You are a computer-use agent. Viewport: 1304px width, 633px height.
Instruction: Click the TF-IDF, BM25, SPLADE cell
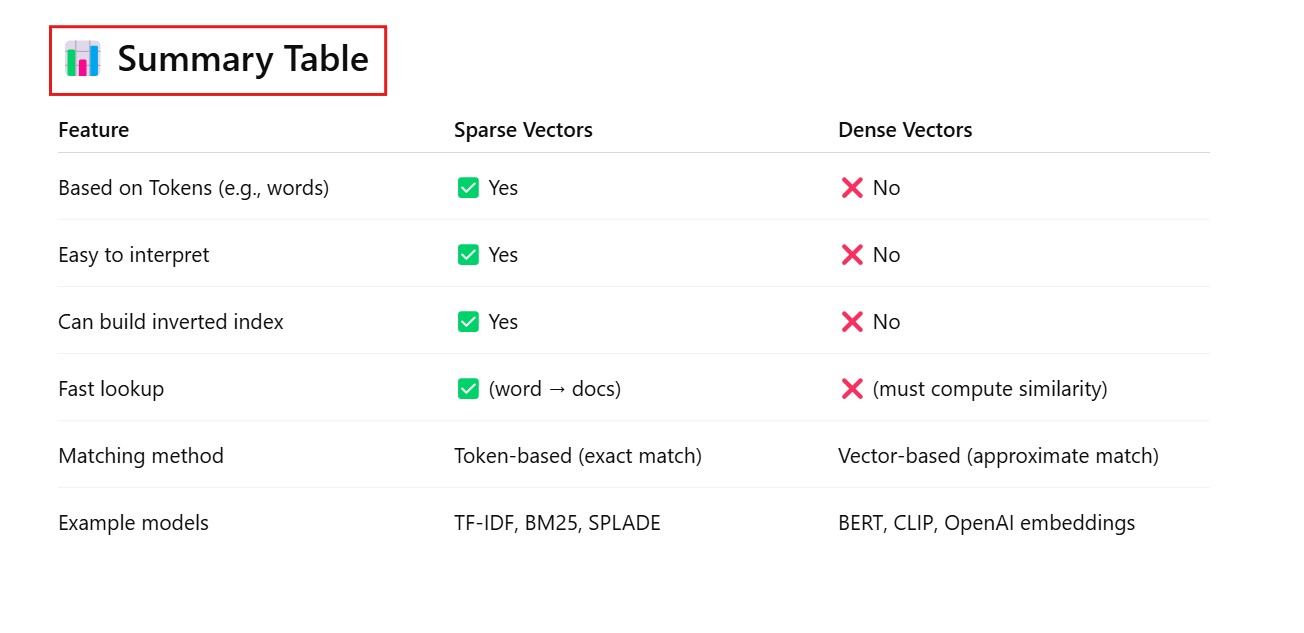click(x=557, y=523)
